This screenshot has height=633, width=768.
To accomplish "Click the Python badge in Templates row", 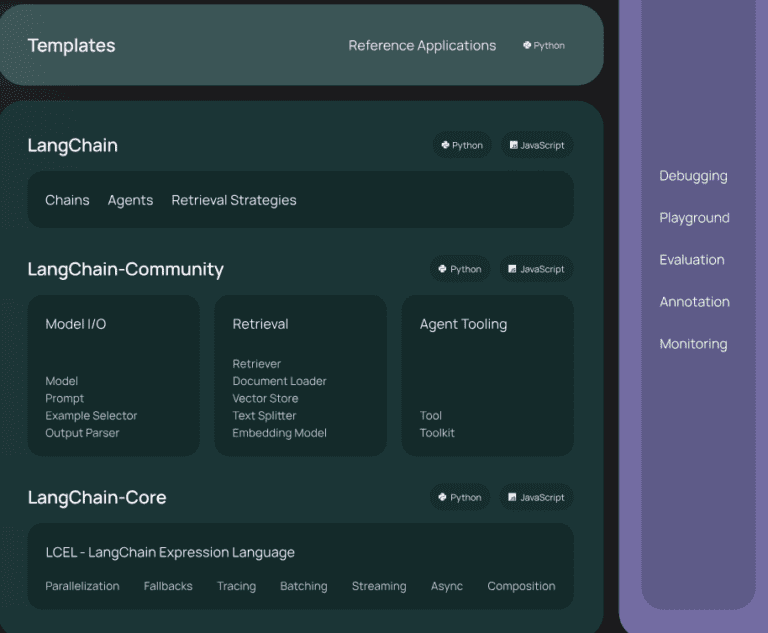I will point(544,46).
